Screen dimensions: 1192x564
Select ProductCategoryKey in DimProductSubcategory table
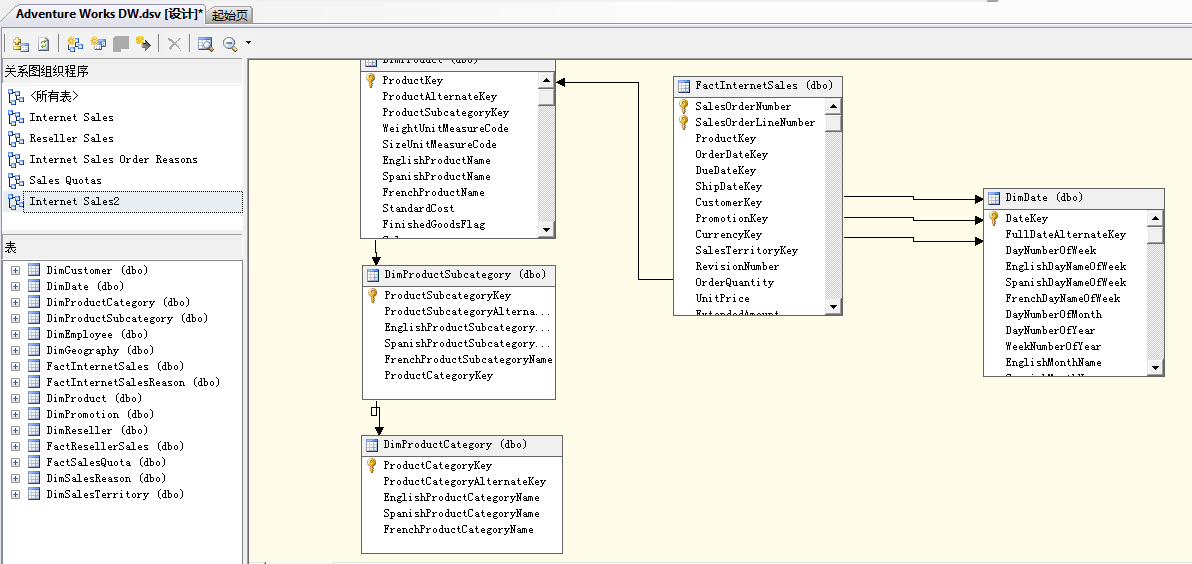[x=439, y=375]
